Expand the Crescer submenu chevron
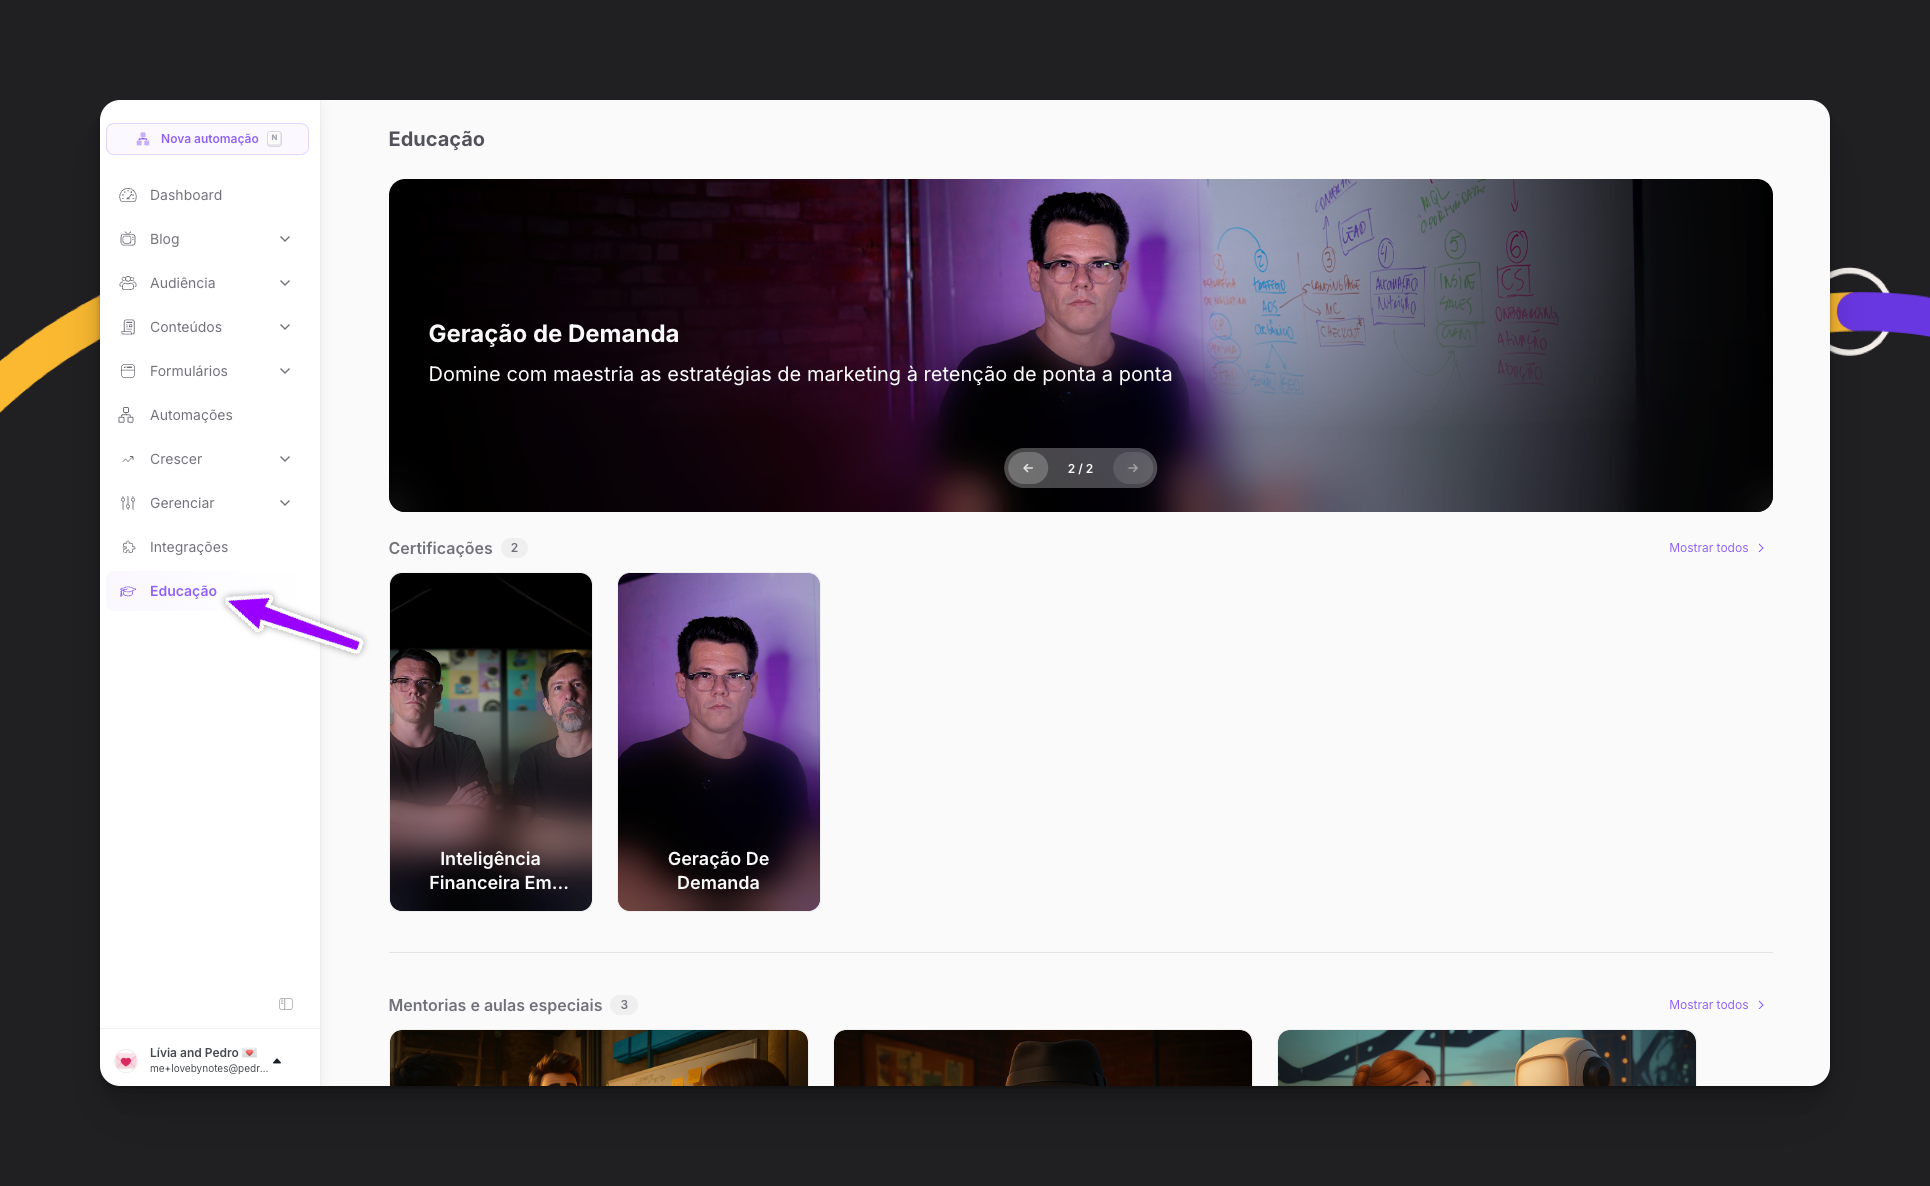The height and width of the screenshot is (1186, 1930). (285, 459)
